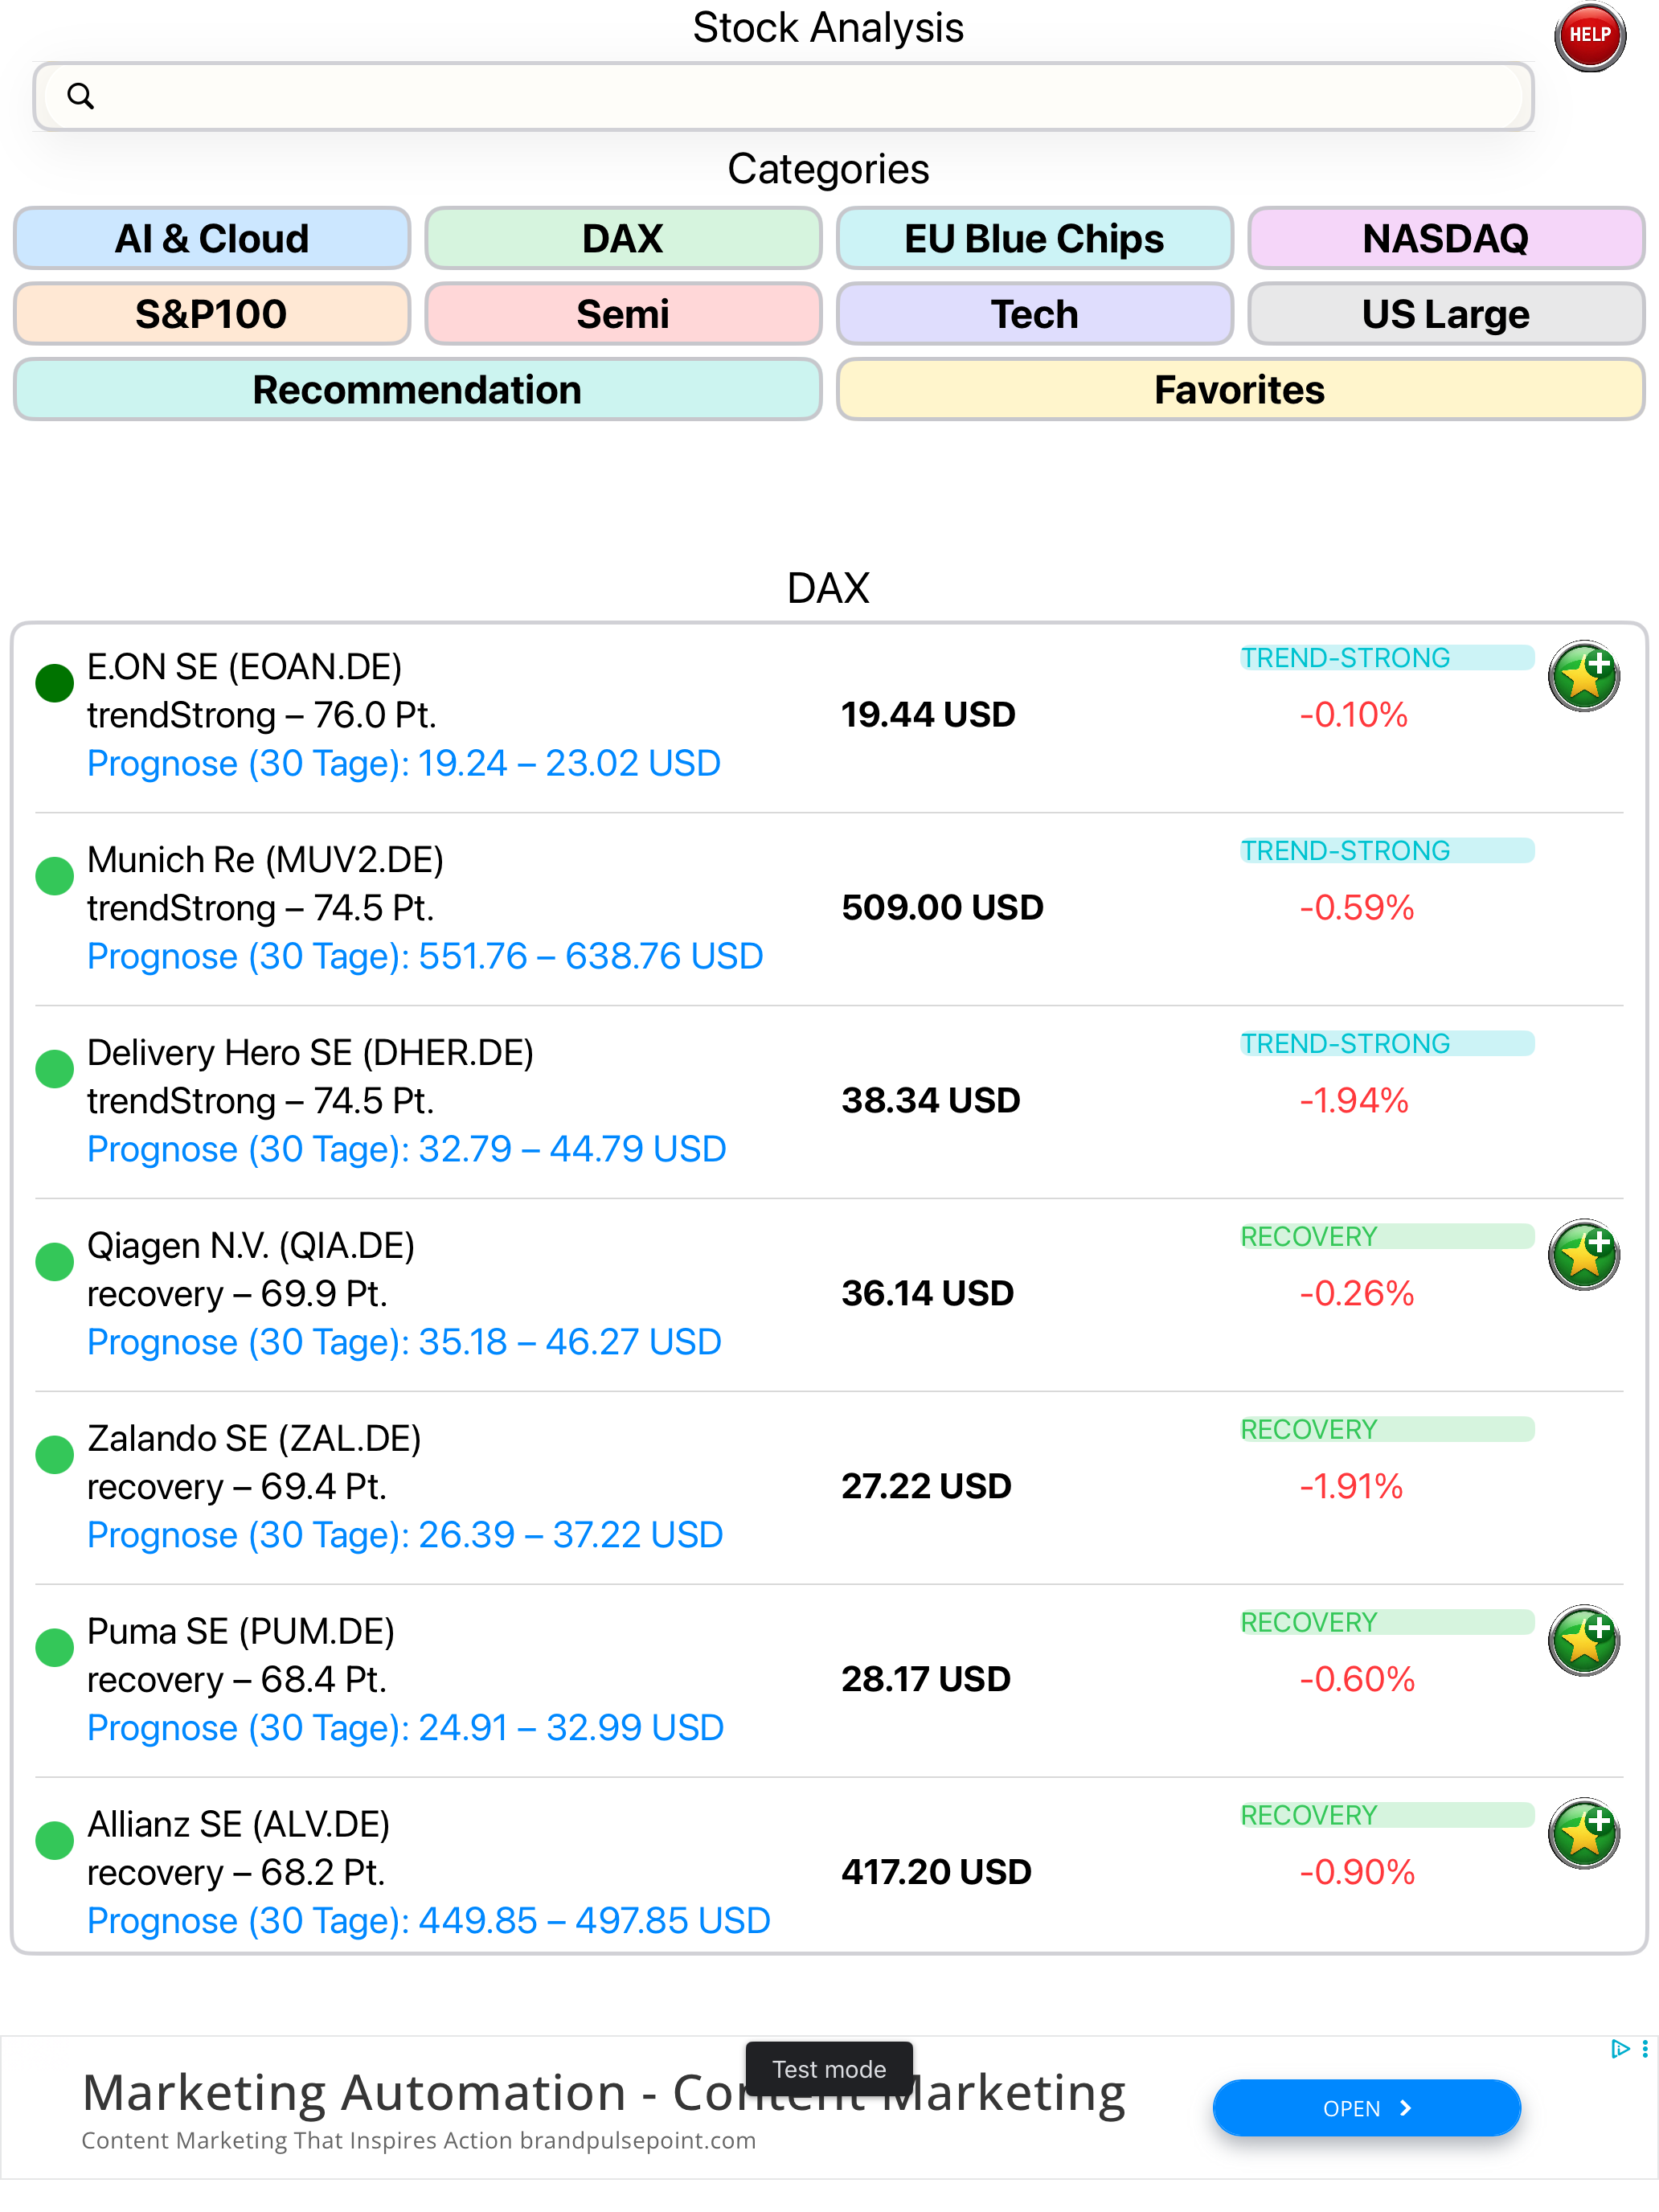Add Qiagen N.V. to favorites star
Viewport: 1659px width, 2212px height.
click(x=1583, y=1255)
